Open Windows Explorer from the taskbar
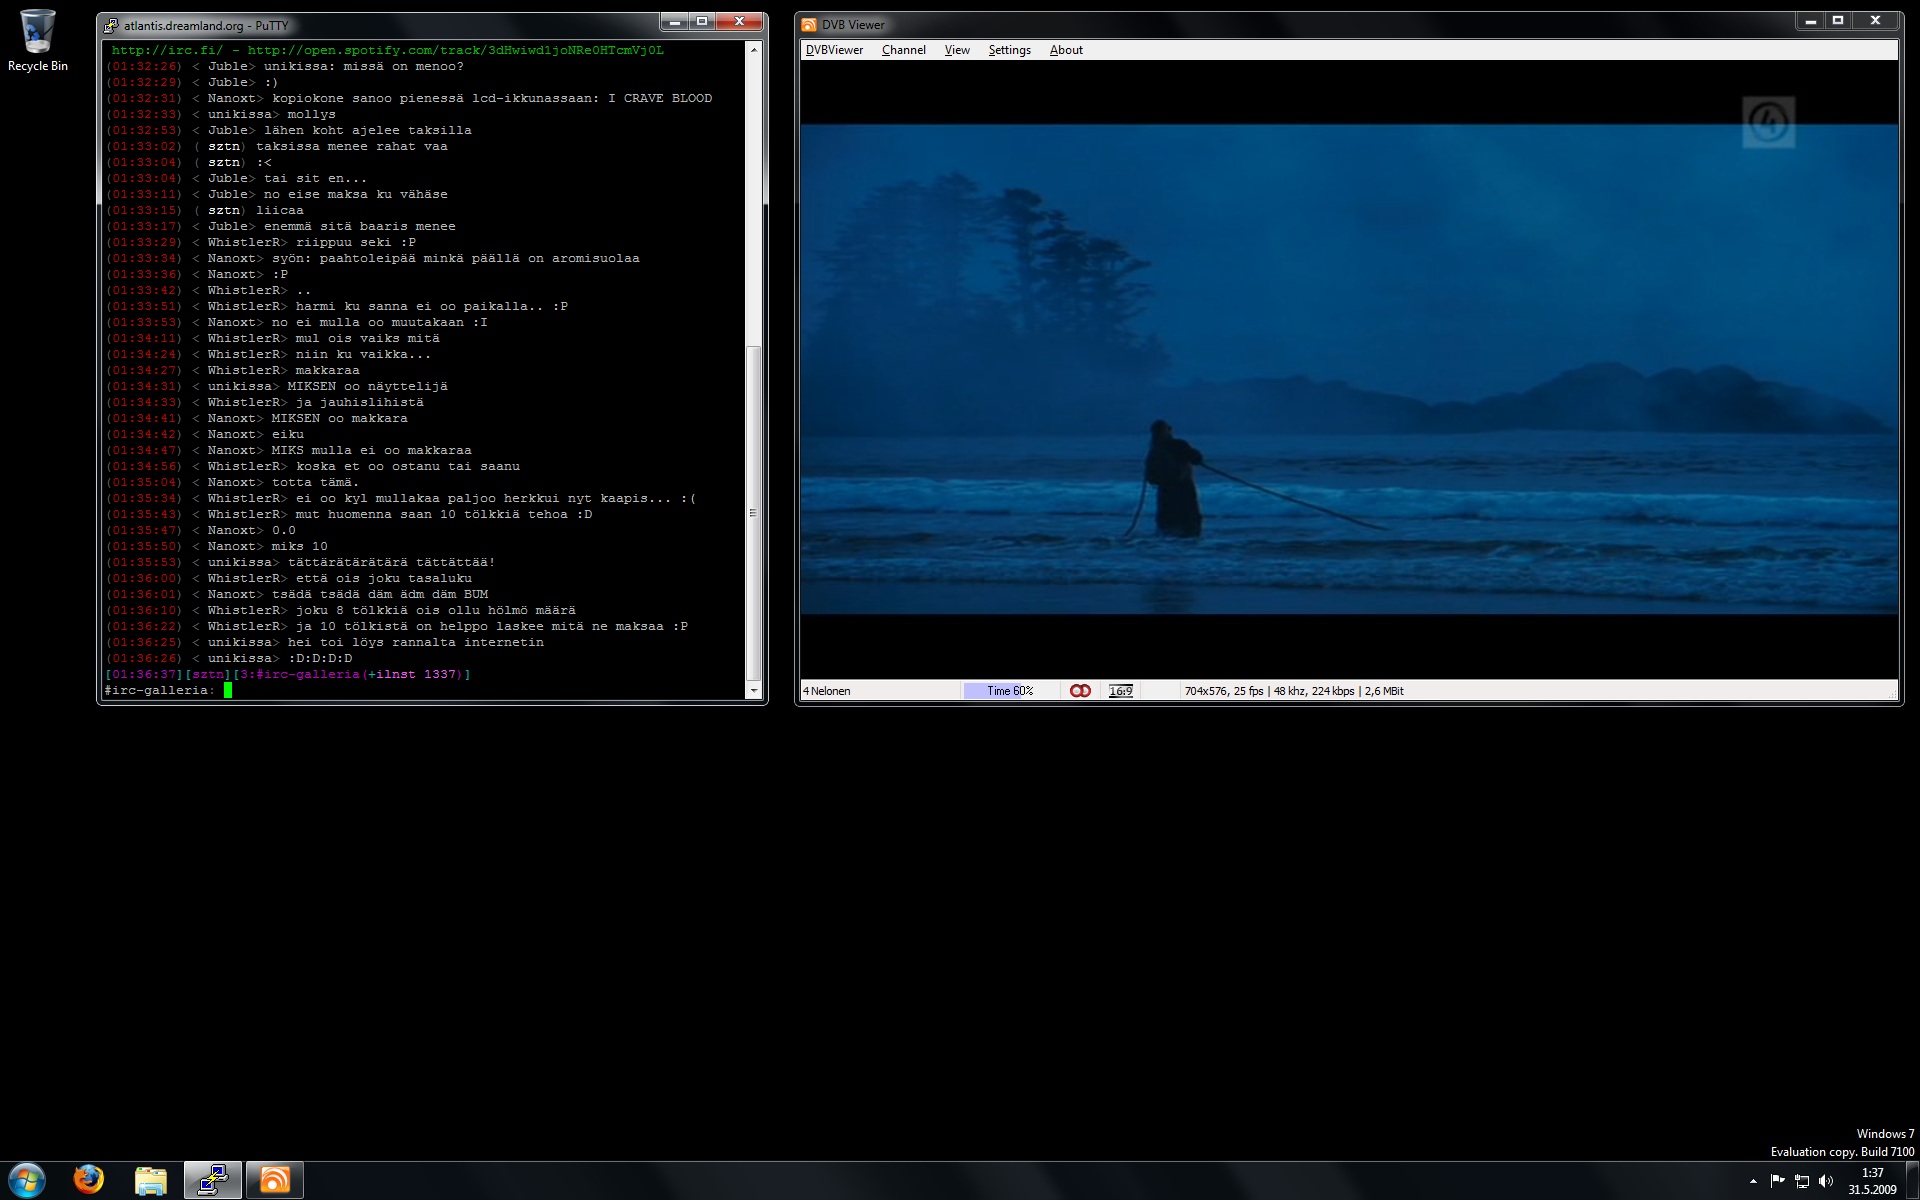This screenshot has width=1920, height=1200. coord(151,1180)
